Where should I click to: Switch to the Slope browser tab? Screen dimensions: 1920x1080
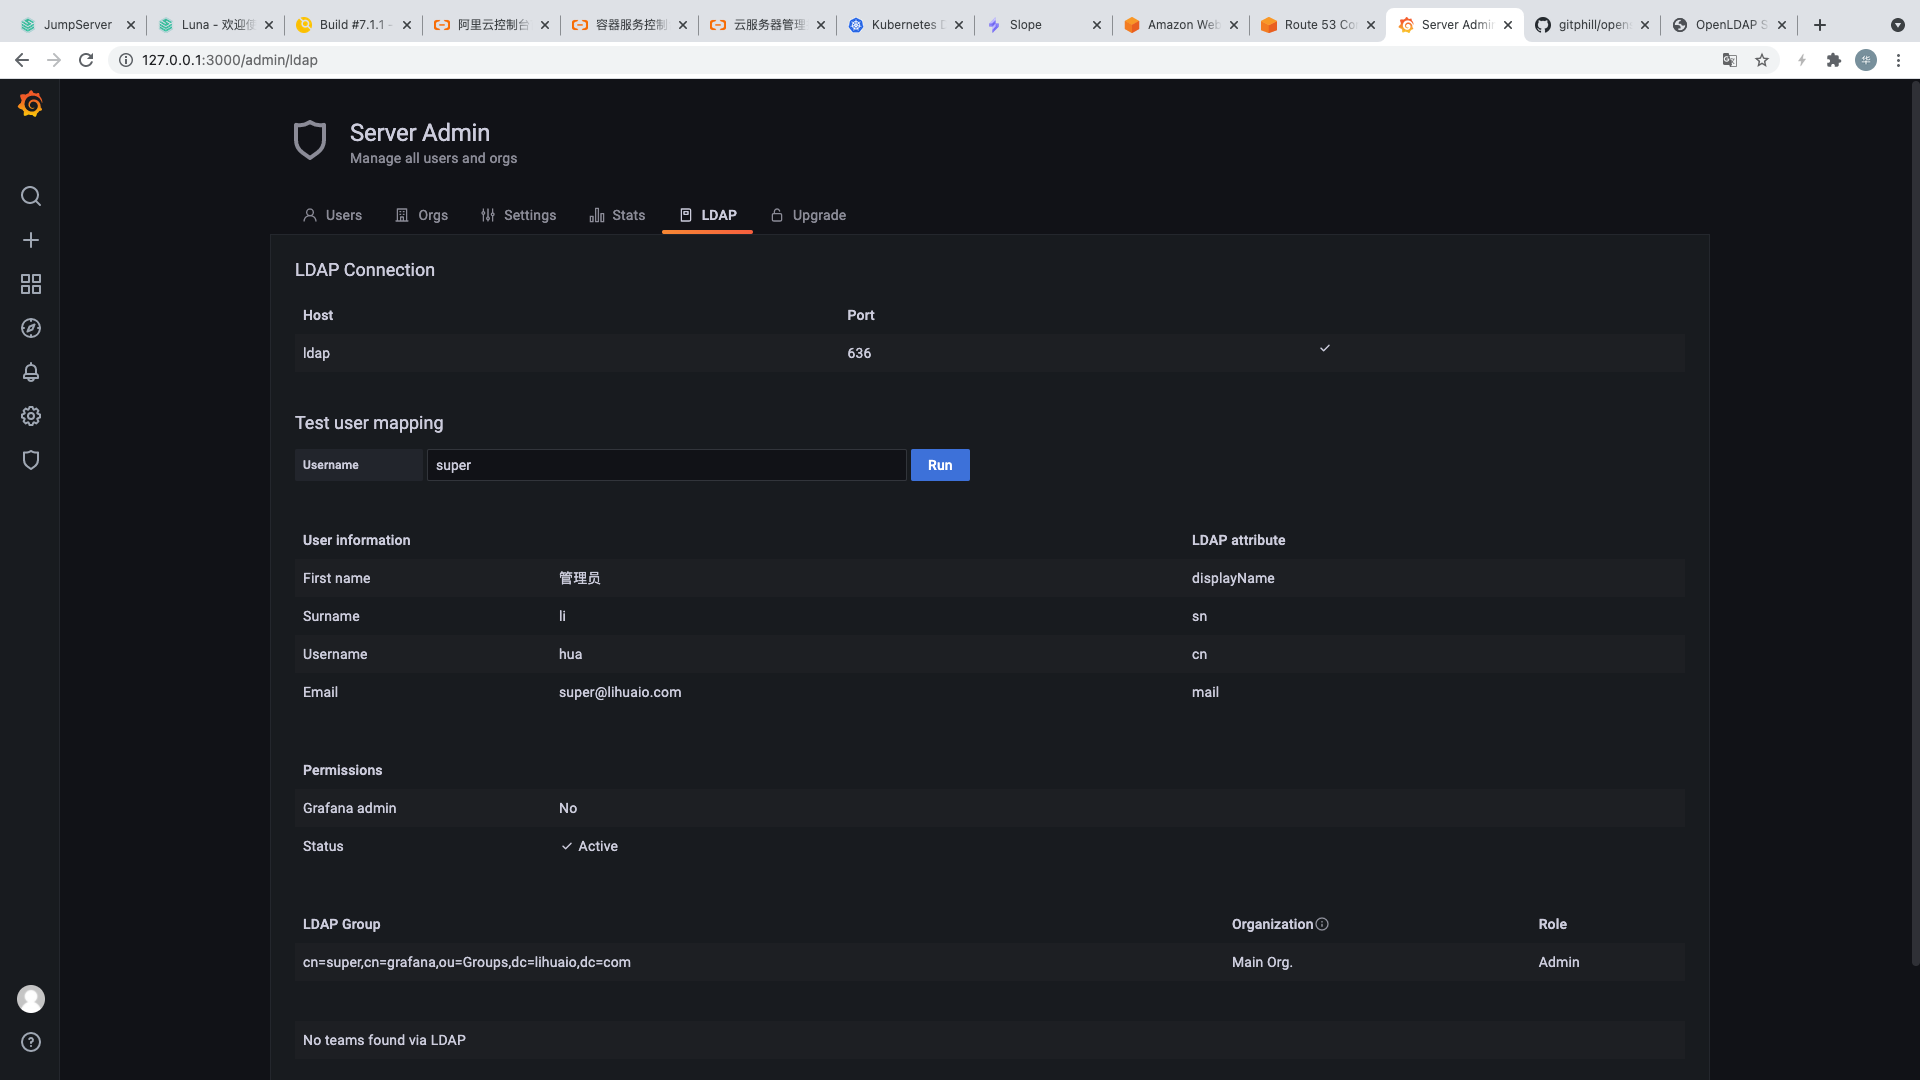coord(1044,25)
